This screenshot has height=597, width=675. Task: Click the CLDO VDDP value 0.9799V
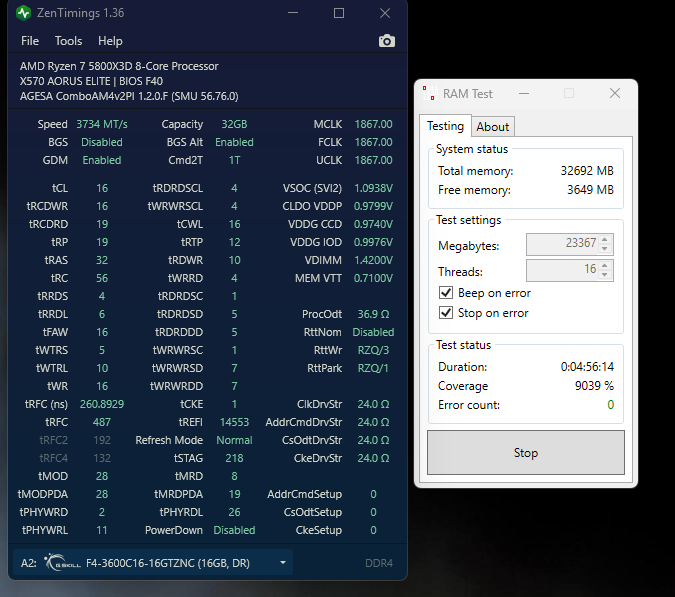coord(373,206)
